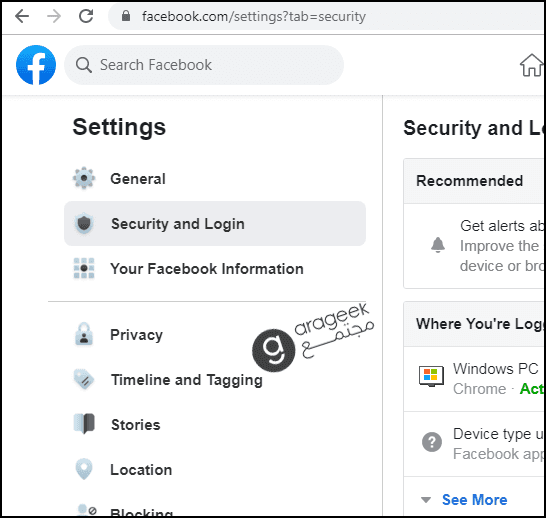Open the Privacy settings section
Viewport: 546px width, 518px height.
coord(215,335)
